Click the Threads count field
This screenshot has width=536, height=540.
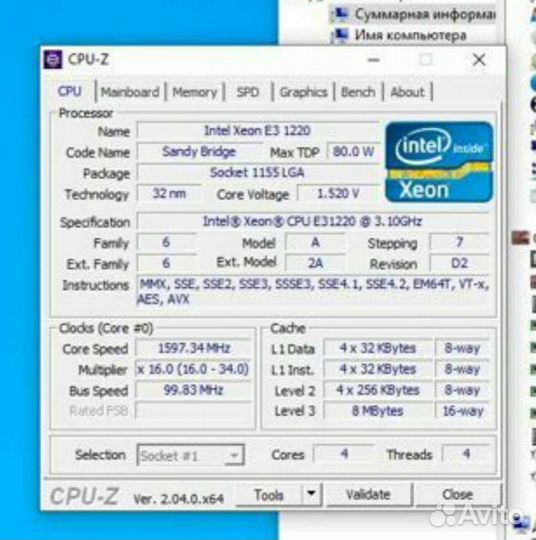pyautogui.click(x=466, y=454)
